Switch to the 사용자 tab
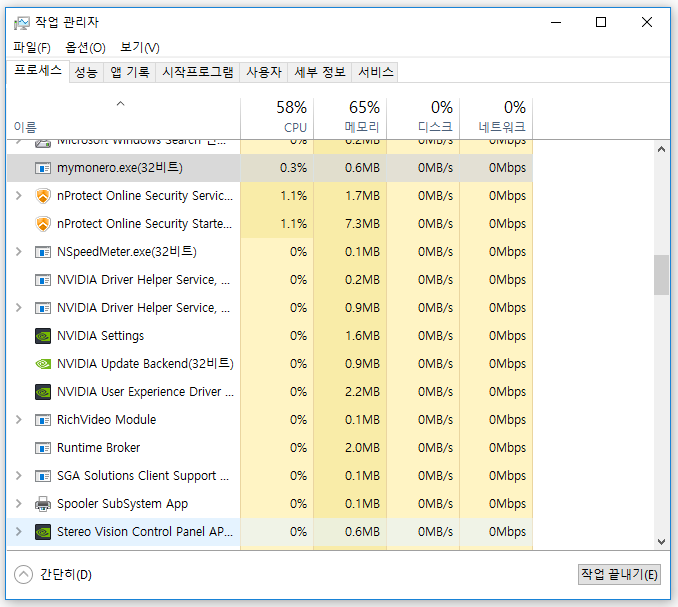The width and height of the screenshot is (678, 607). pos(264,72)
